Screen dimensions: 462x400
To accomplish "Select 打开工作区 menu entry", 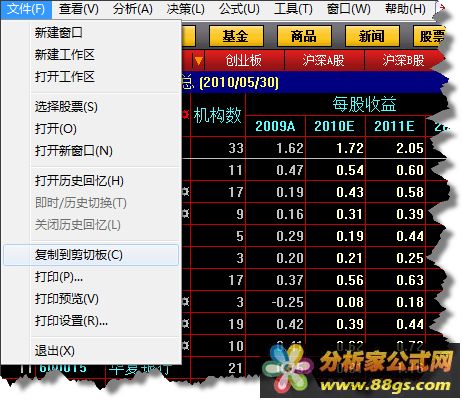I will [x=91, y=77].
